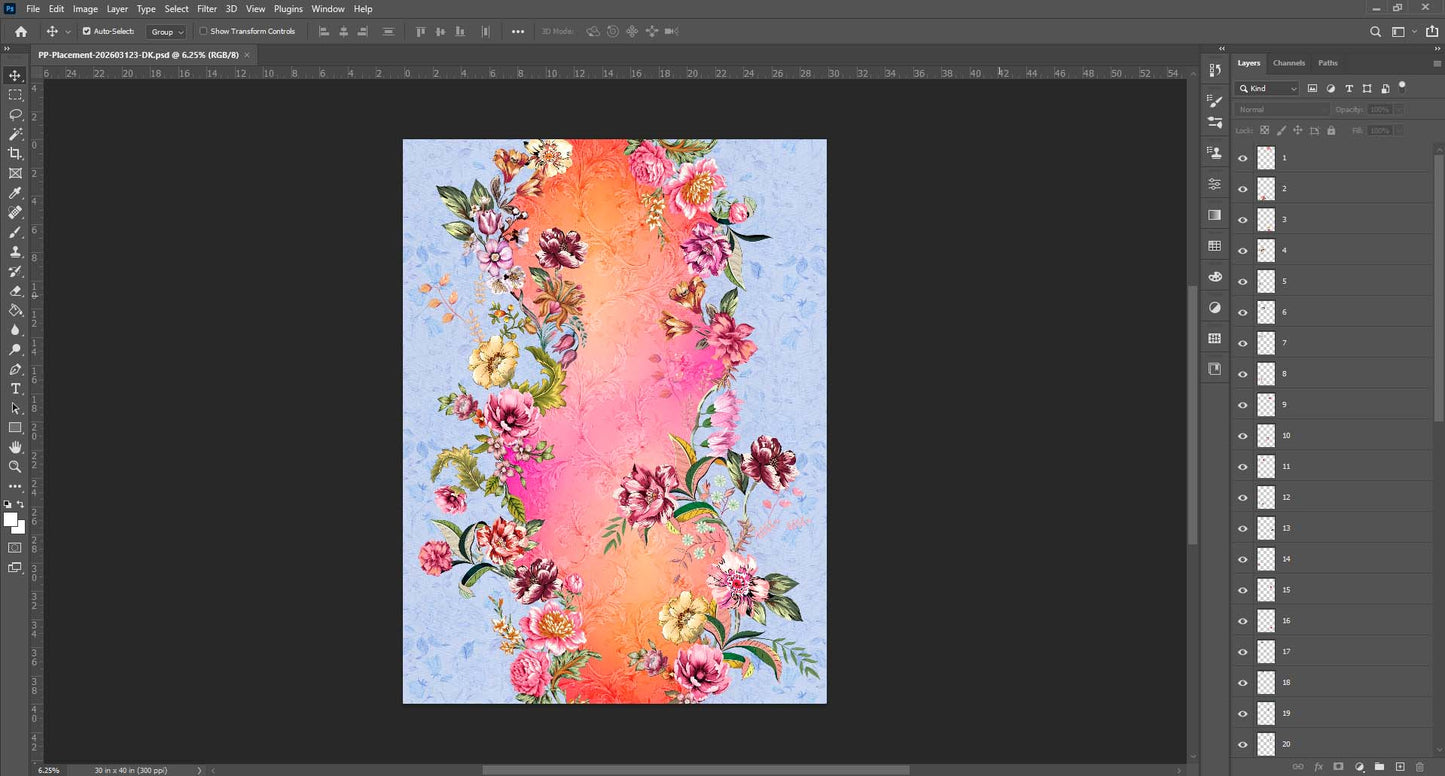The height and width of the screenshot is (776, 1445).
Task: Select the Eyedropper tool
Action: 15,193
